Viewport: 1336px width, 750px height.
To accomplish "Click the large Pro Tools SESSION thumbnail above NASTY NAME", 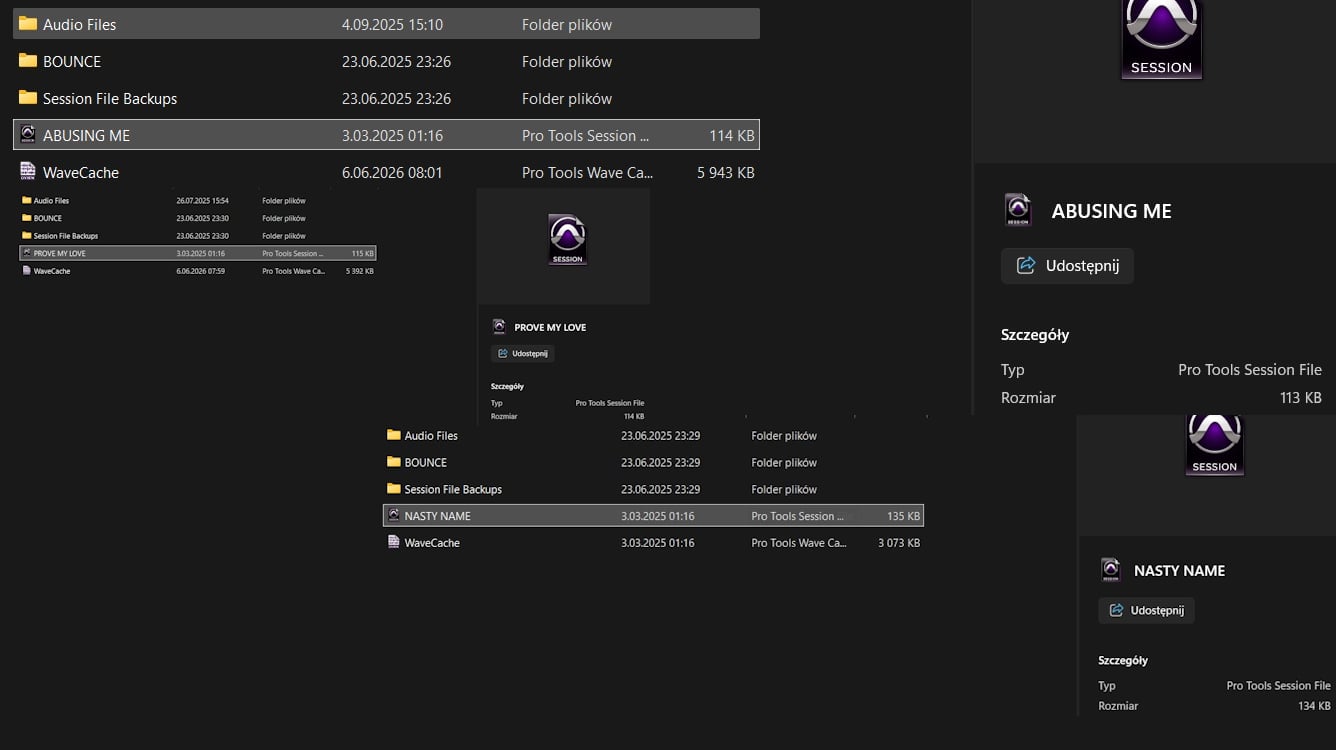I will coord(1214,445).
